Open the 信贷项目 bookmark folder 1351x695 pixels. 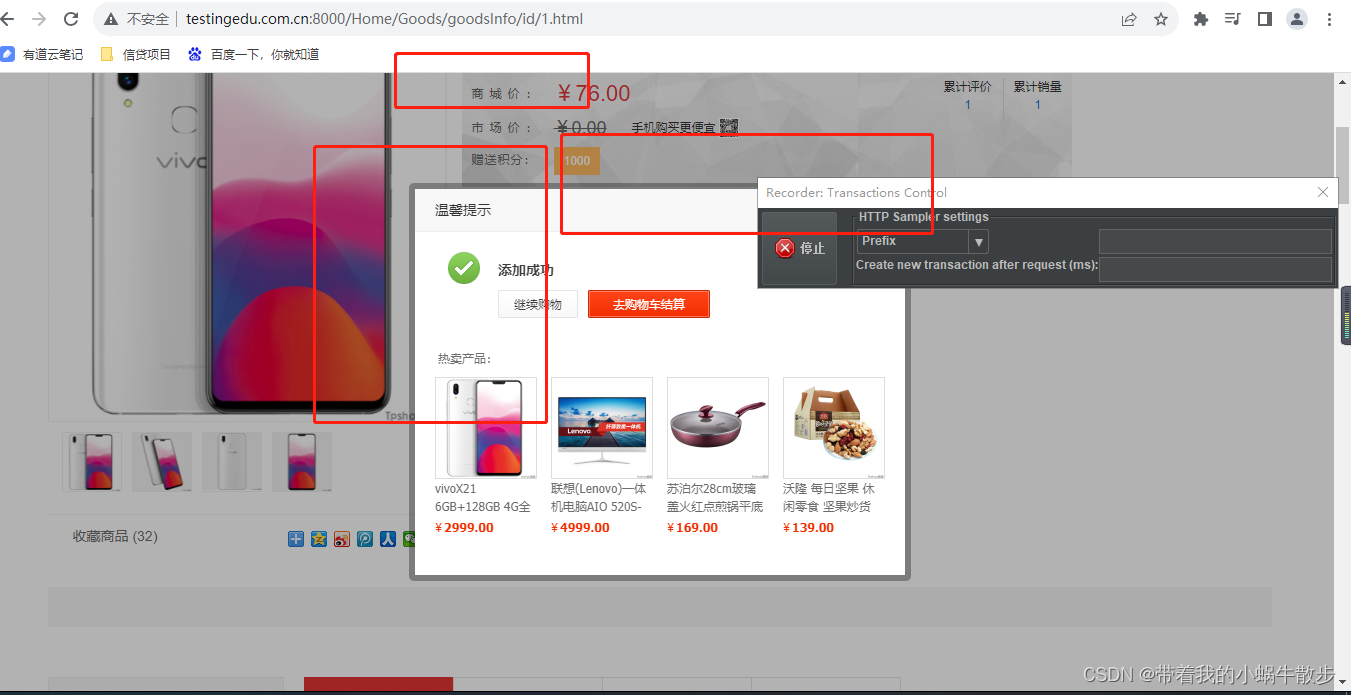pos(136,54)
